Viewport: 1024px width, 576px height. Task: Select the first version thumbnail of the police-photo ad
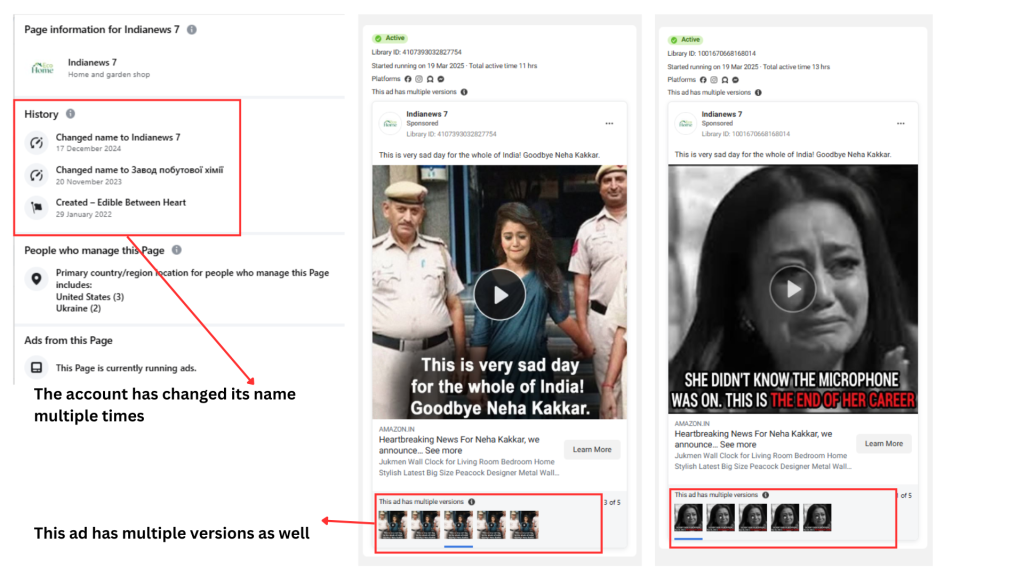tap(393, 524)
